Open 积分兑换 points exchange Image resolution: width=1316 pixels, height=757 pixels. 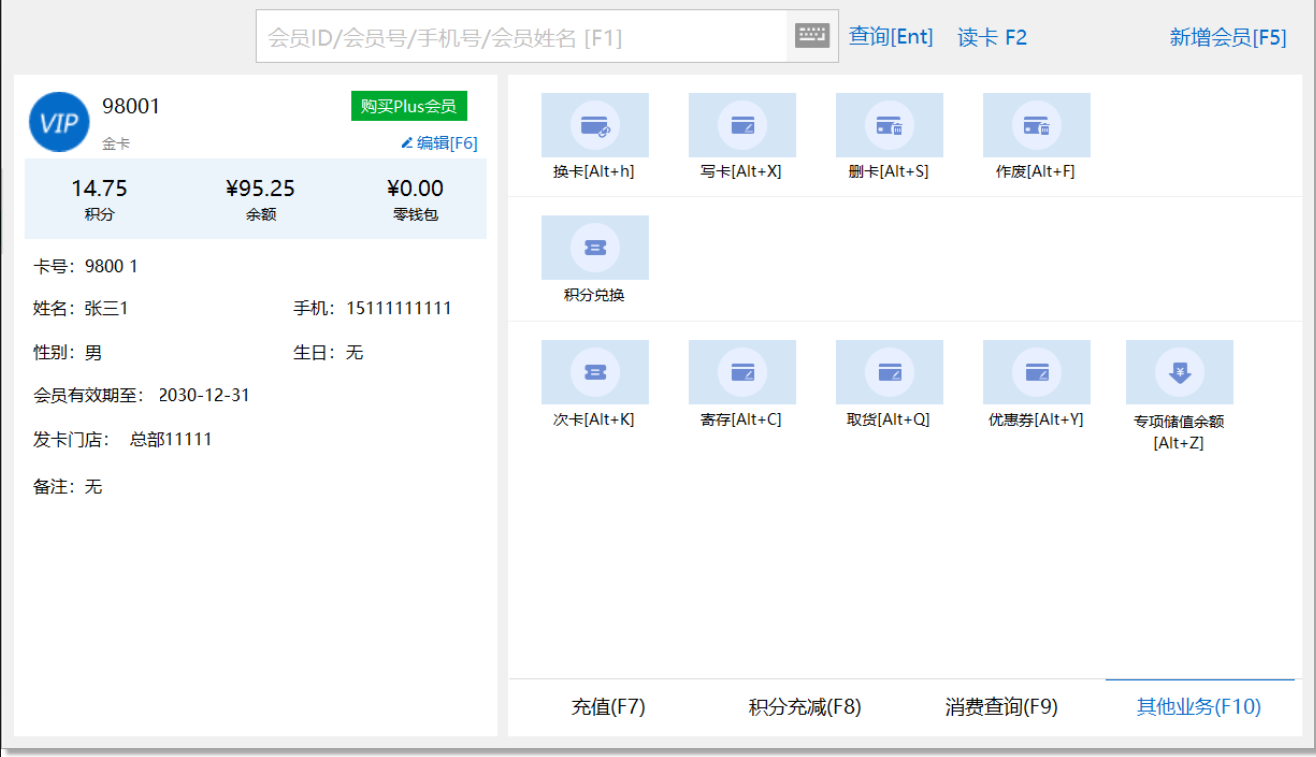click(x=595, y=248)
